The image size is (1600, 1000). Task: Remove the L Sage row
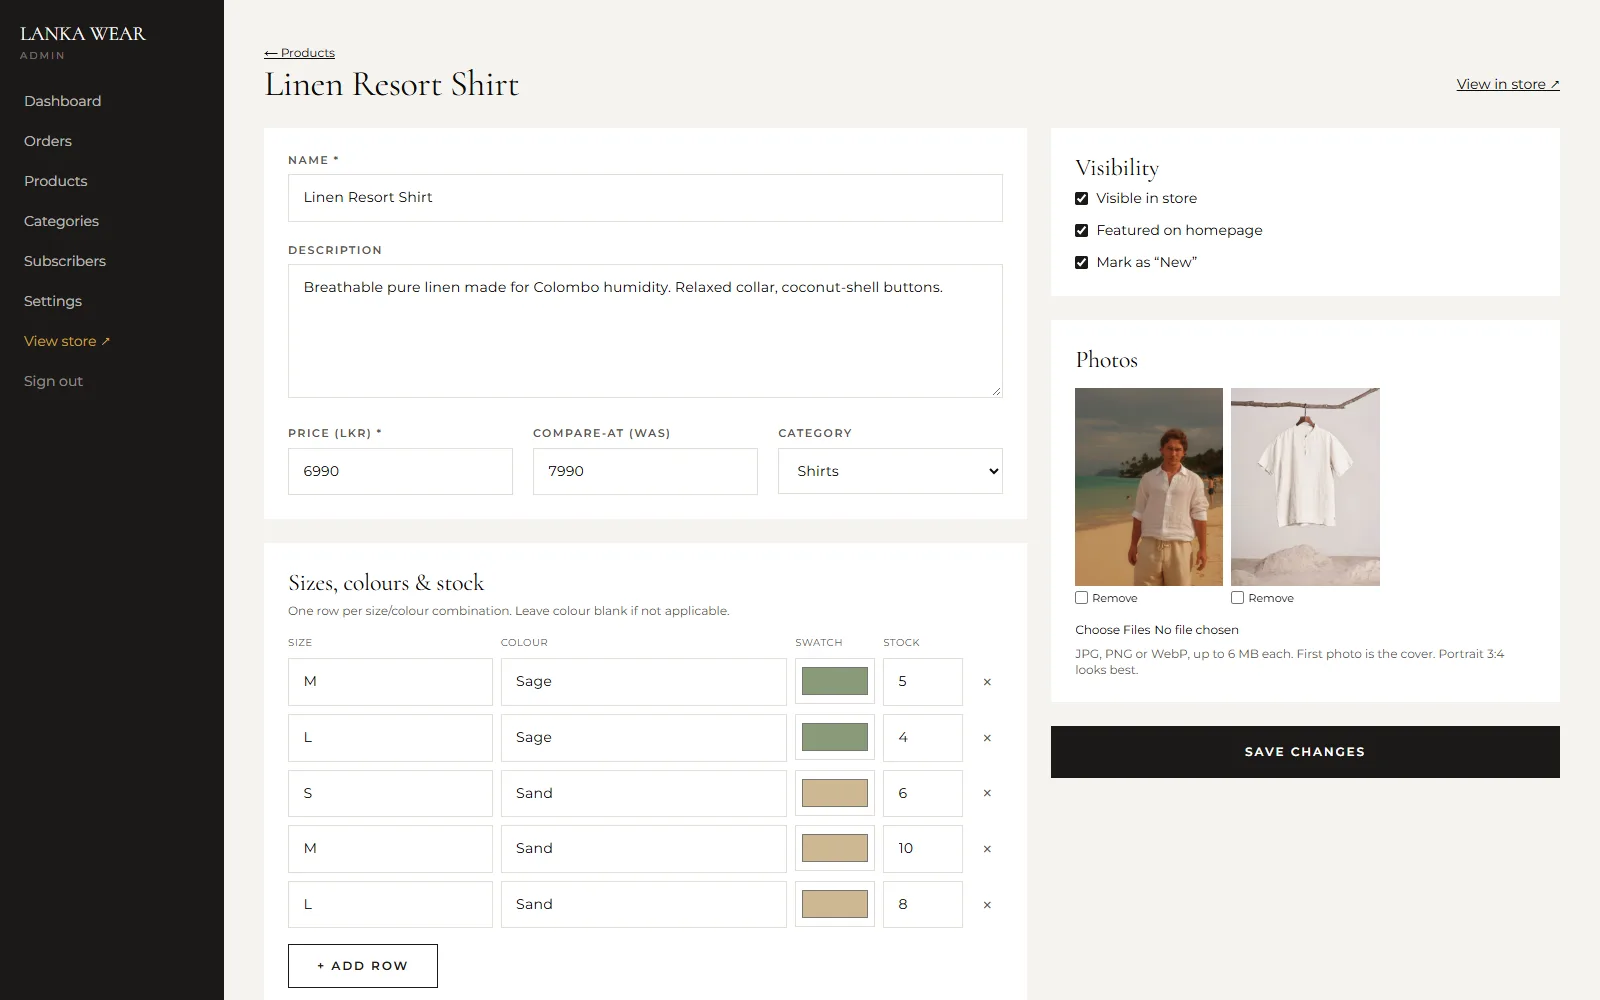point(987,738)
